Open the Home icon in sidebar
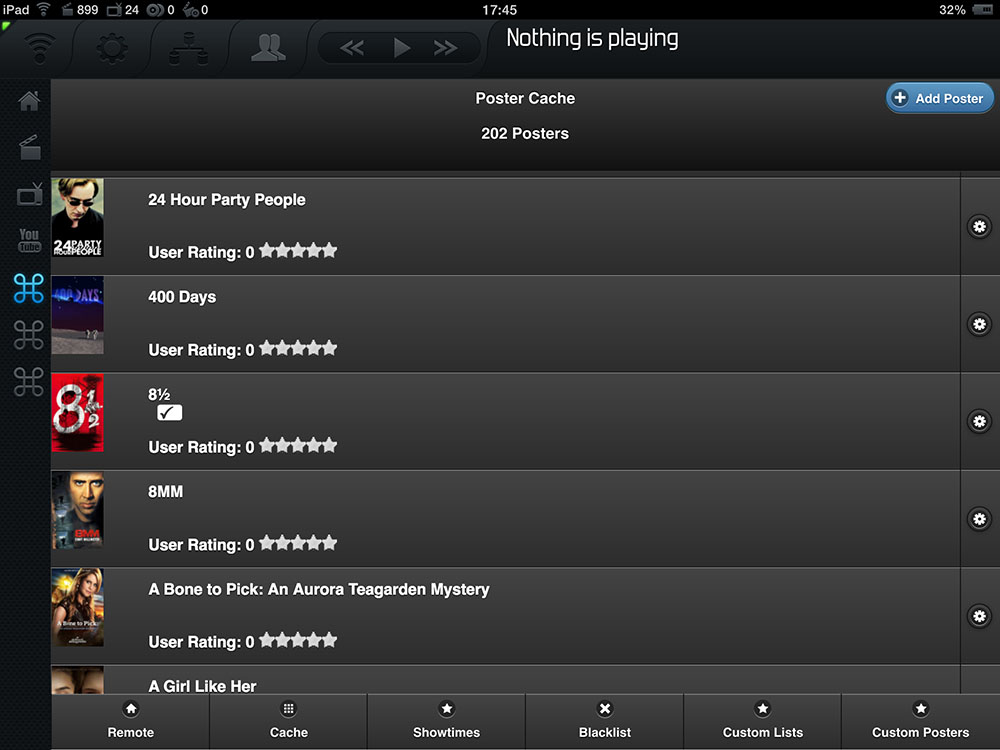The width and height of the screenshot is (1000, 750). 29,100
